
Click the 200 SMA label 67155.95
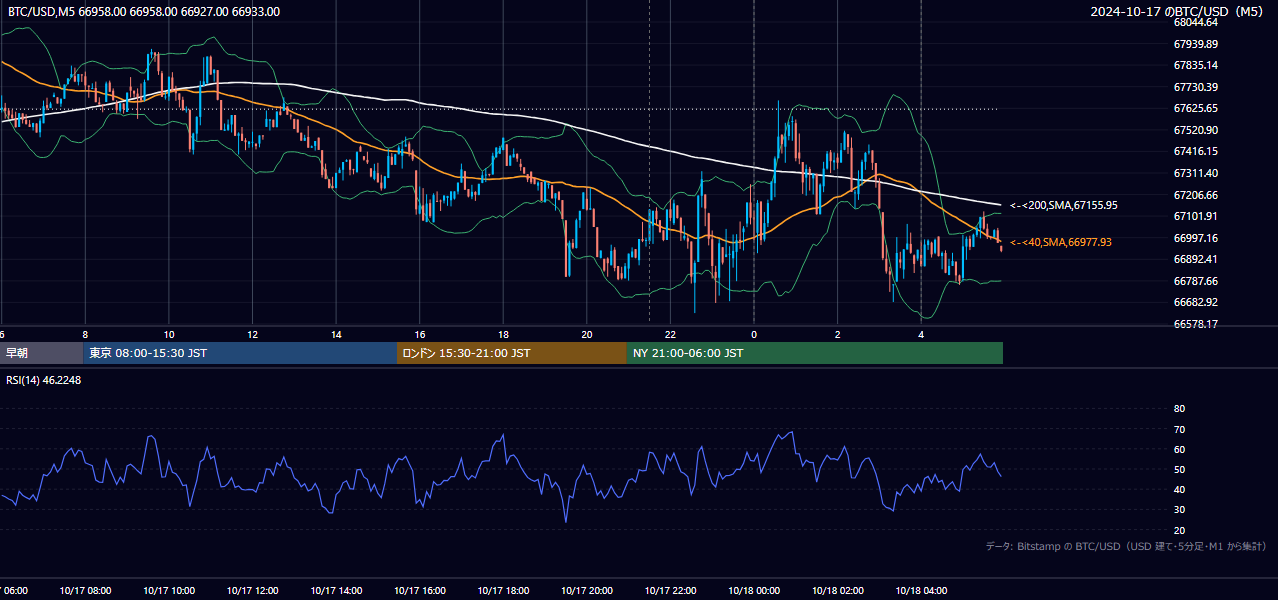click(1064, 205)
